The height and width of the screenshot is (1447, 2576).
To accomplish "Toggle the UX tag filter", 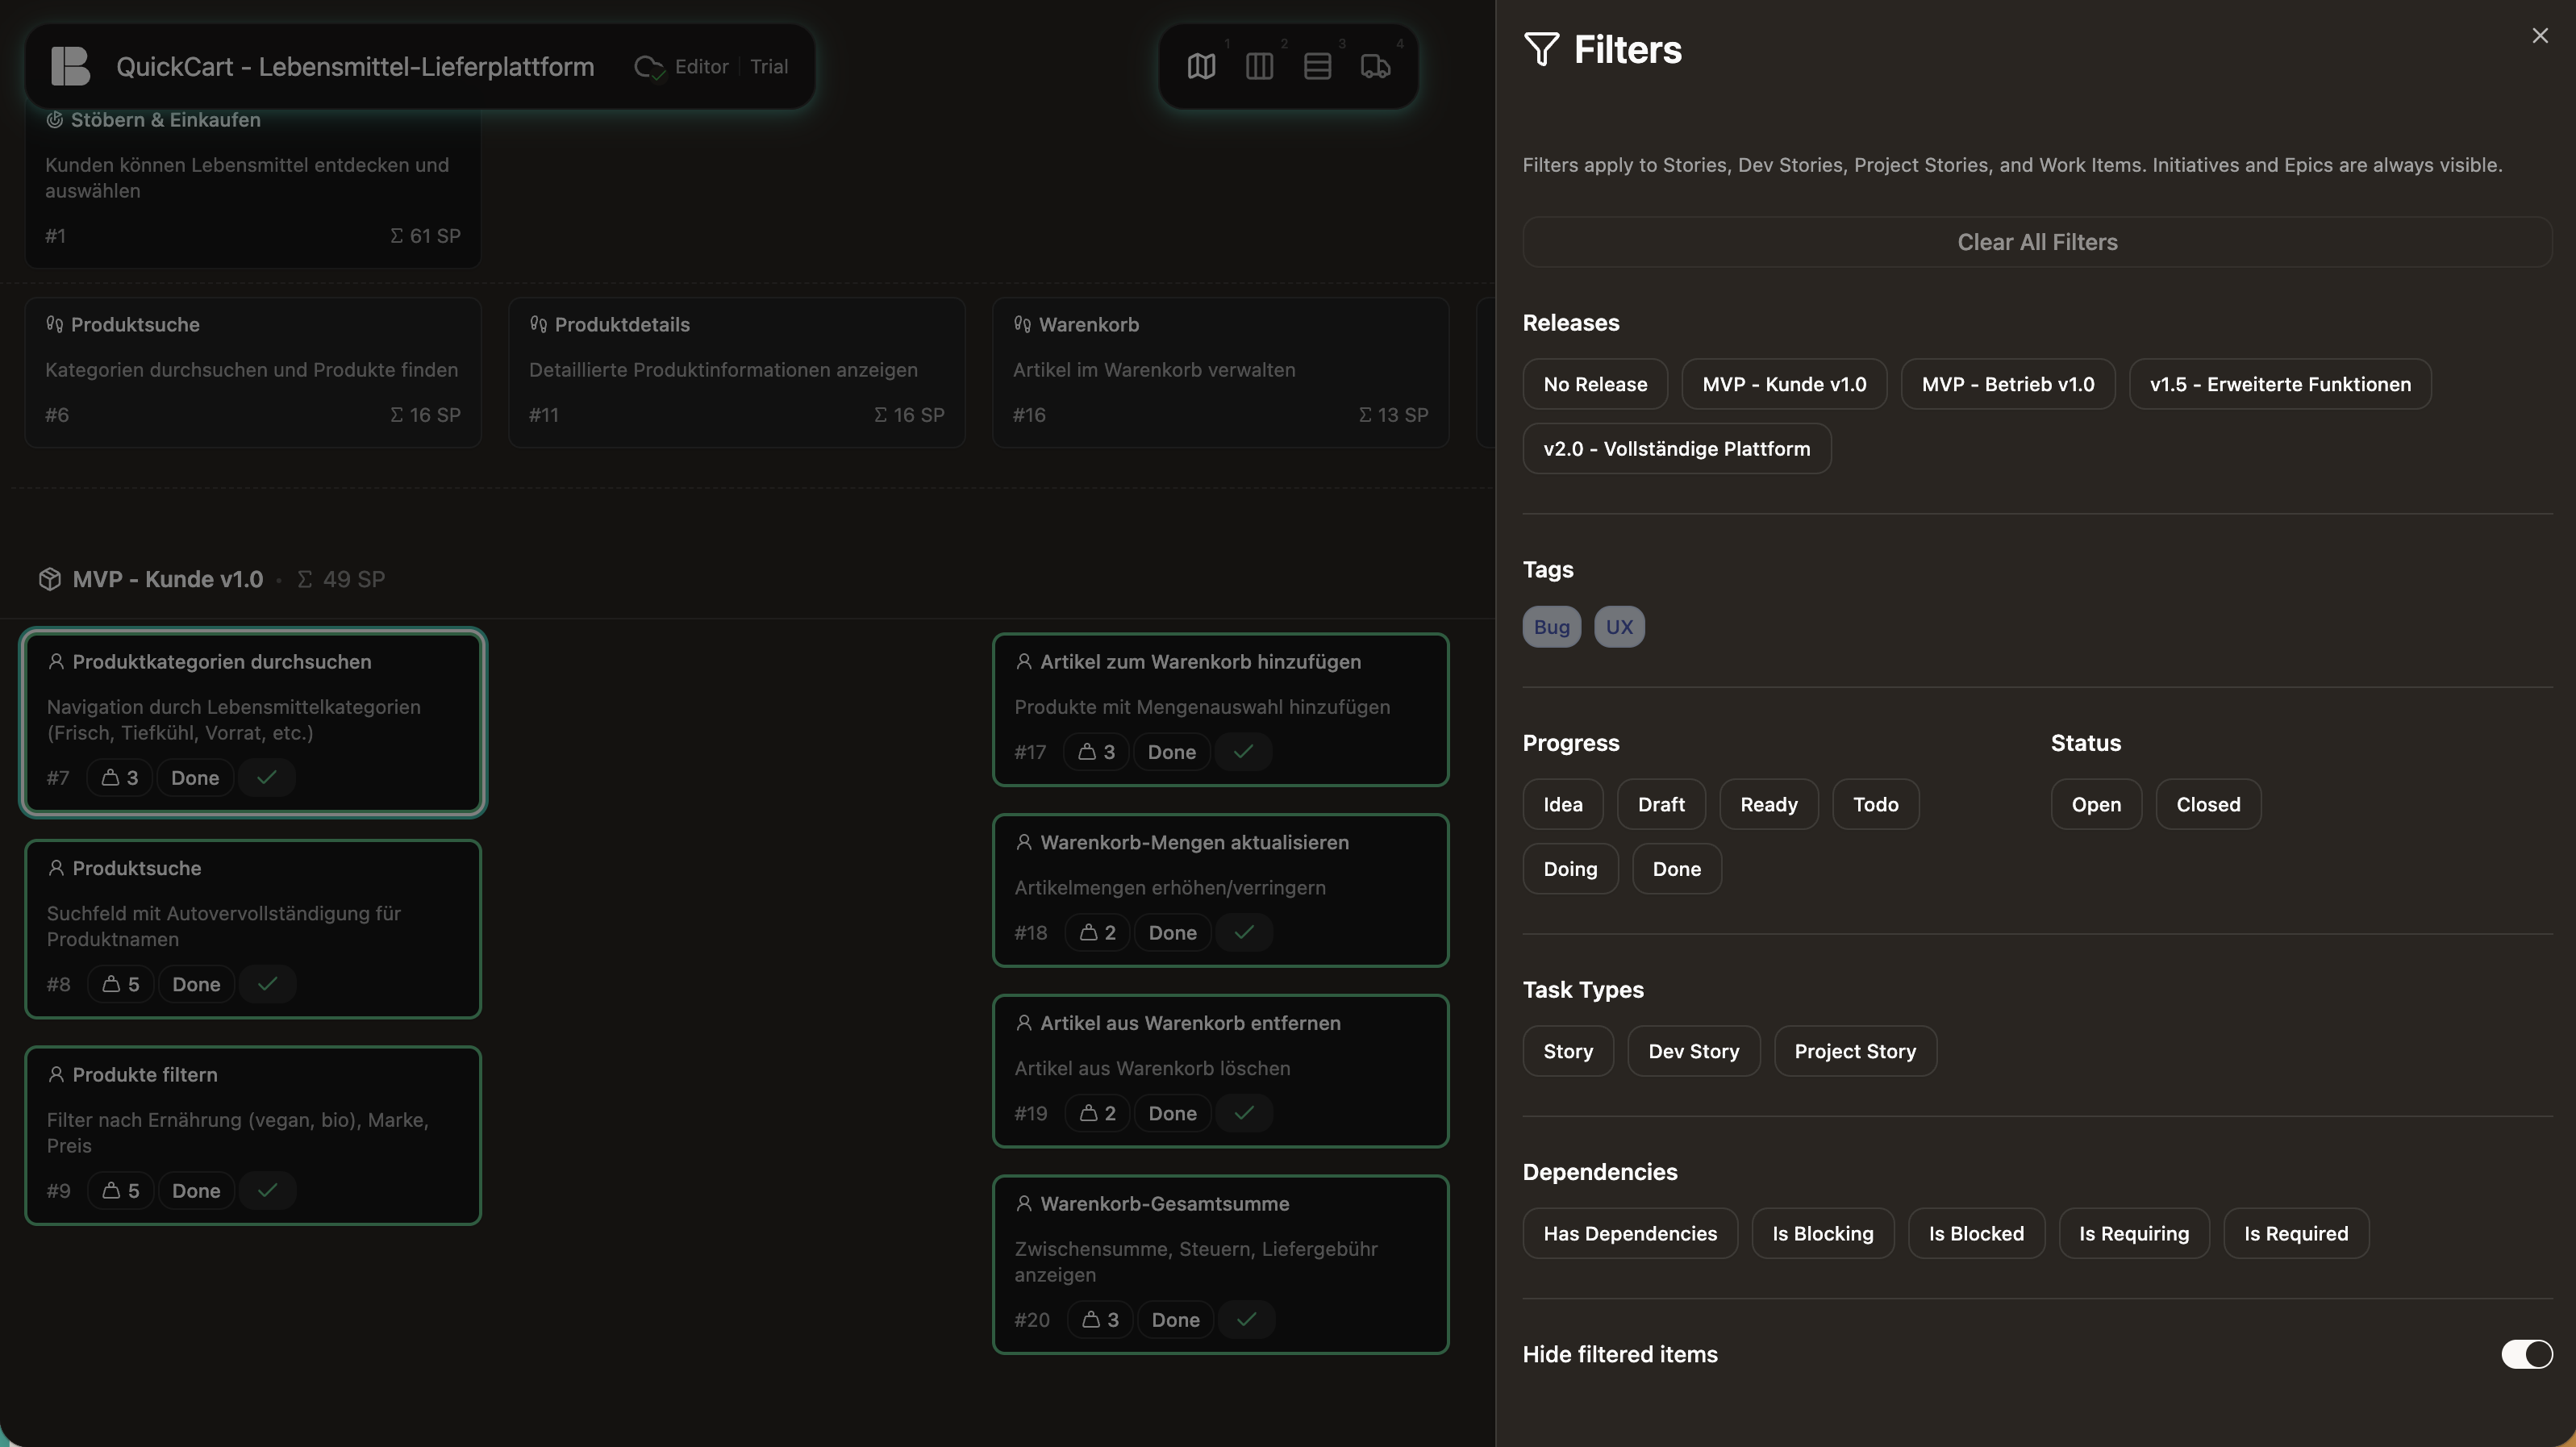I will (x=1619, y=627).
